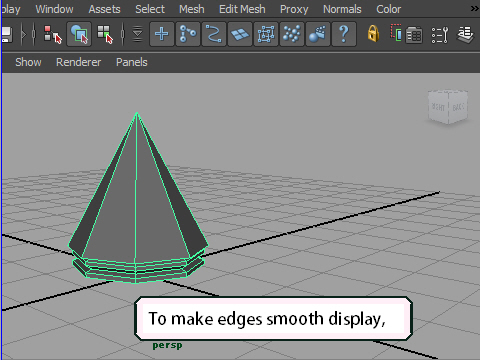The image size is (480, 360).
Task: Collapse toolbar section handle before hierarchy icon
Action: click(34, 34)
